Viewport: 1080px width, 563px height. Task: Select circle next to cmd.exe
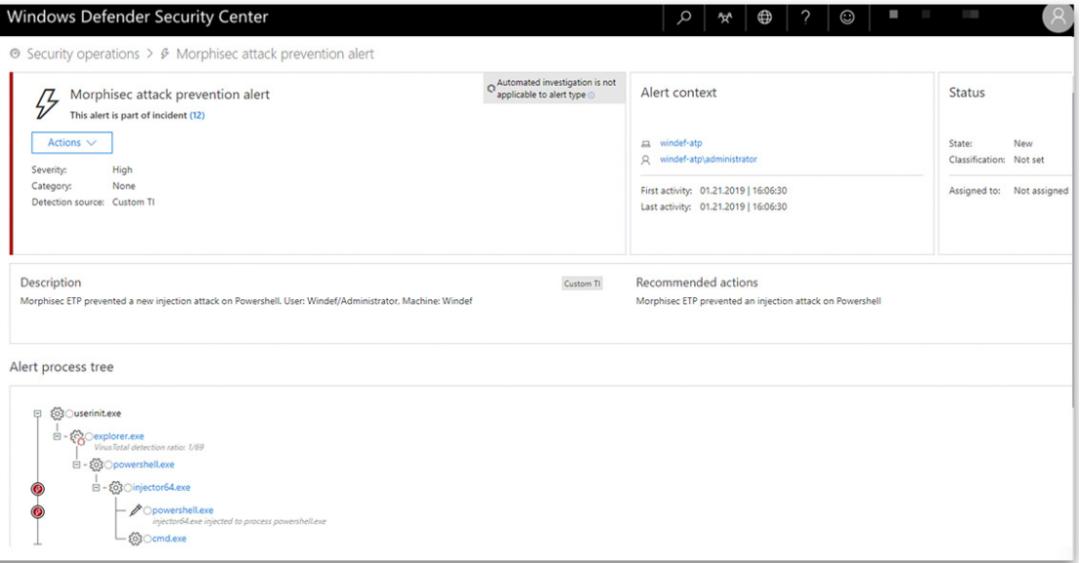click(x=147, y=539)
